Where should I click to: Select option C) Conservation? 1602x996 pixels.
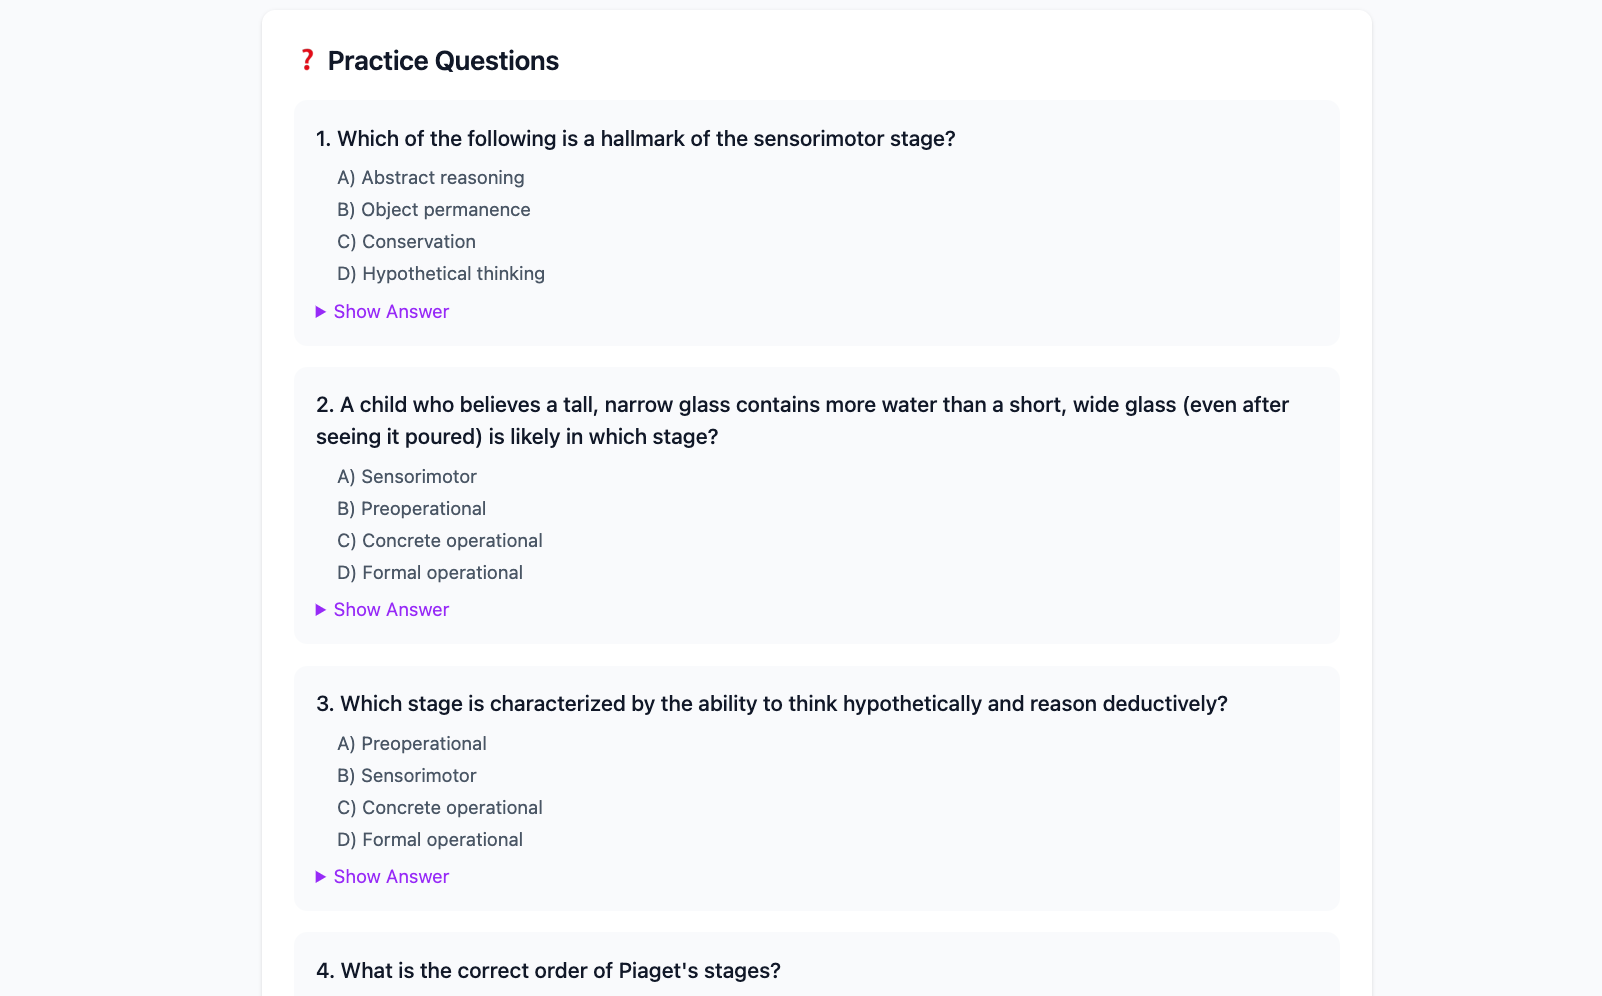[x=406, y=242]
